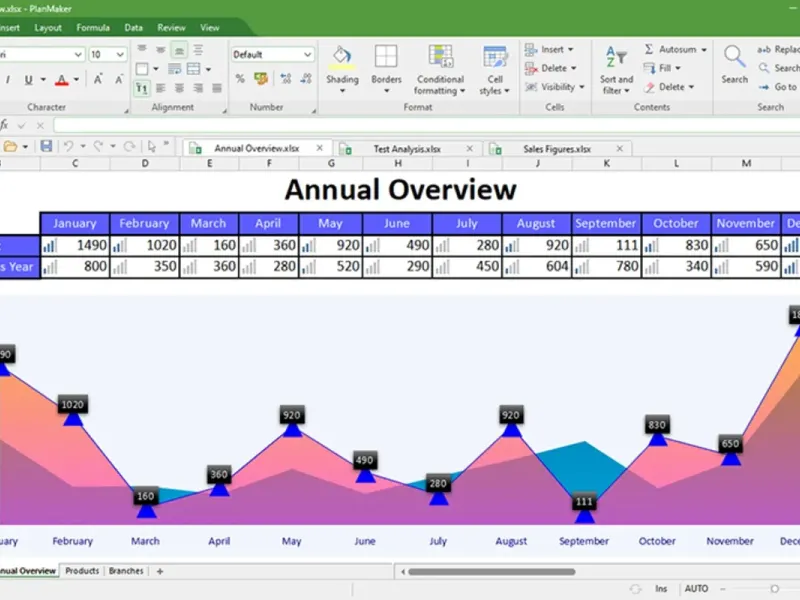
Task: Click the redo arrow icon
Action: click(98, 146)
